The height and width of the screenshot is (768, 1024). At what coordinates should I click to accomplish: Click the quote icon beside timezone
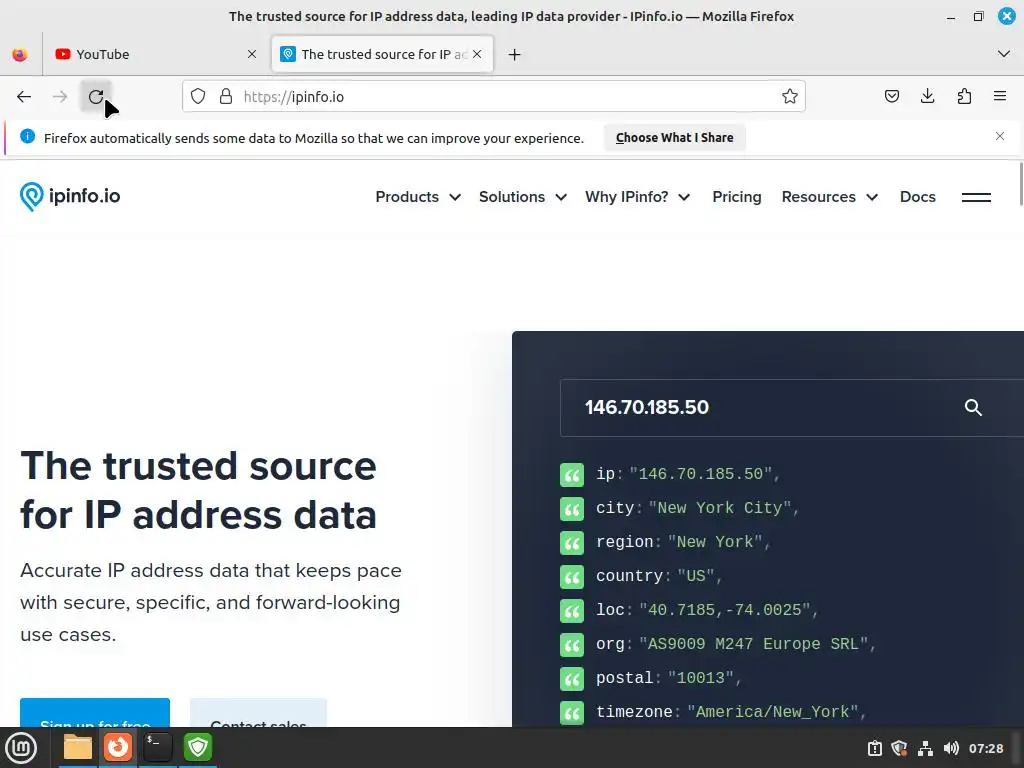coord(571,712)
